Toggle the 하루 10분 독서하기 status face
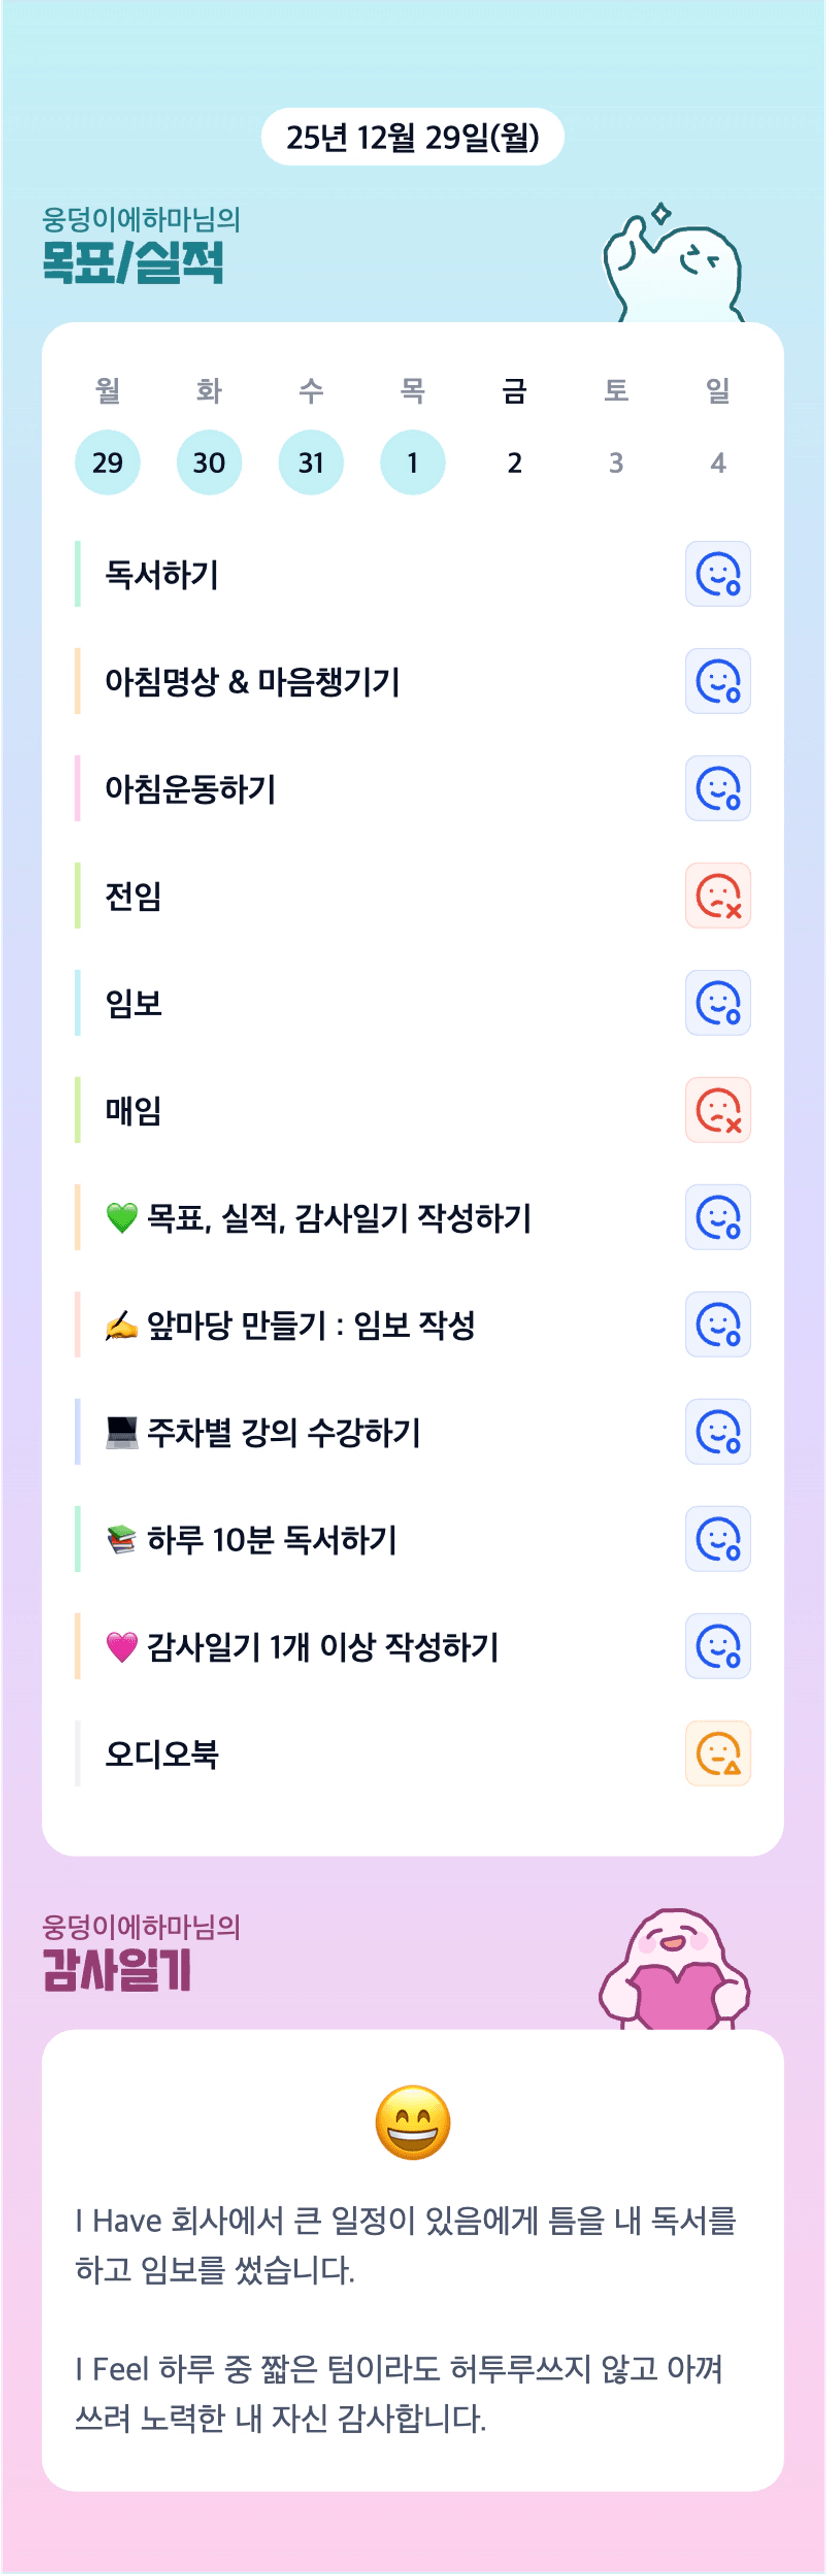The image size is (827, 2574). pyautogui.click(x=717, y=1539)
